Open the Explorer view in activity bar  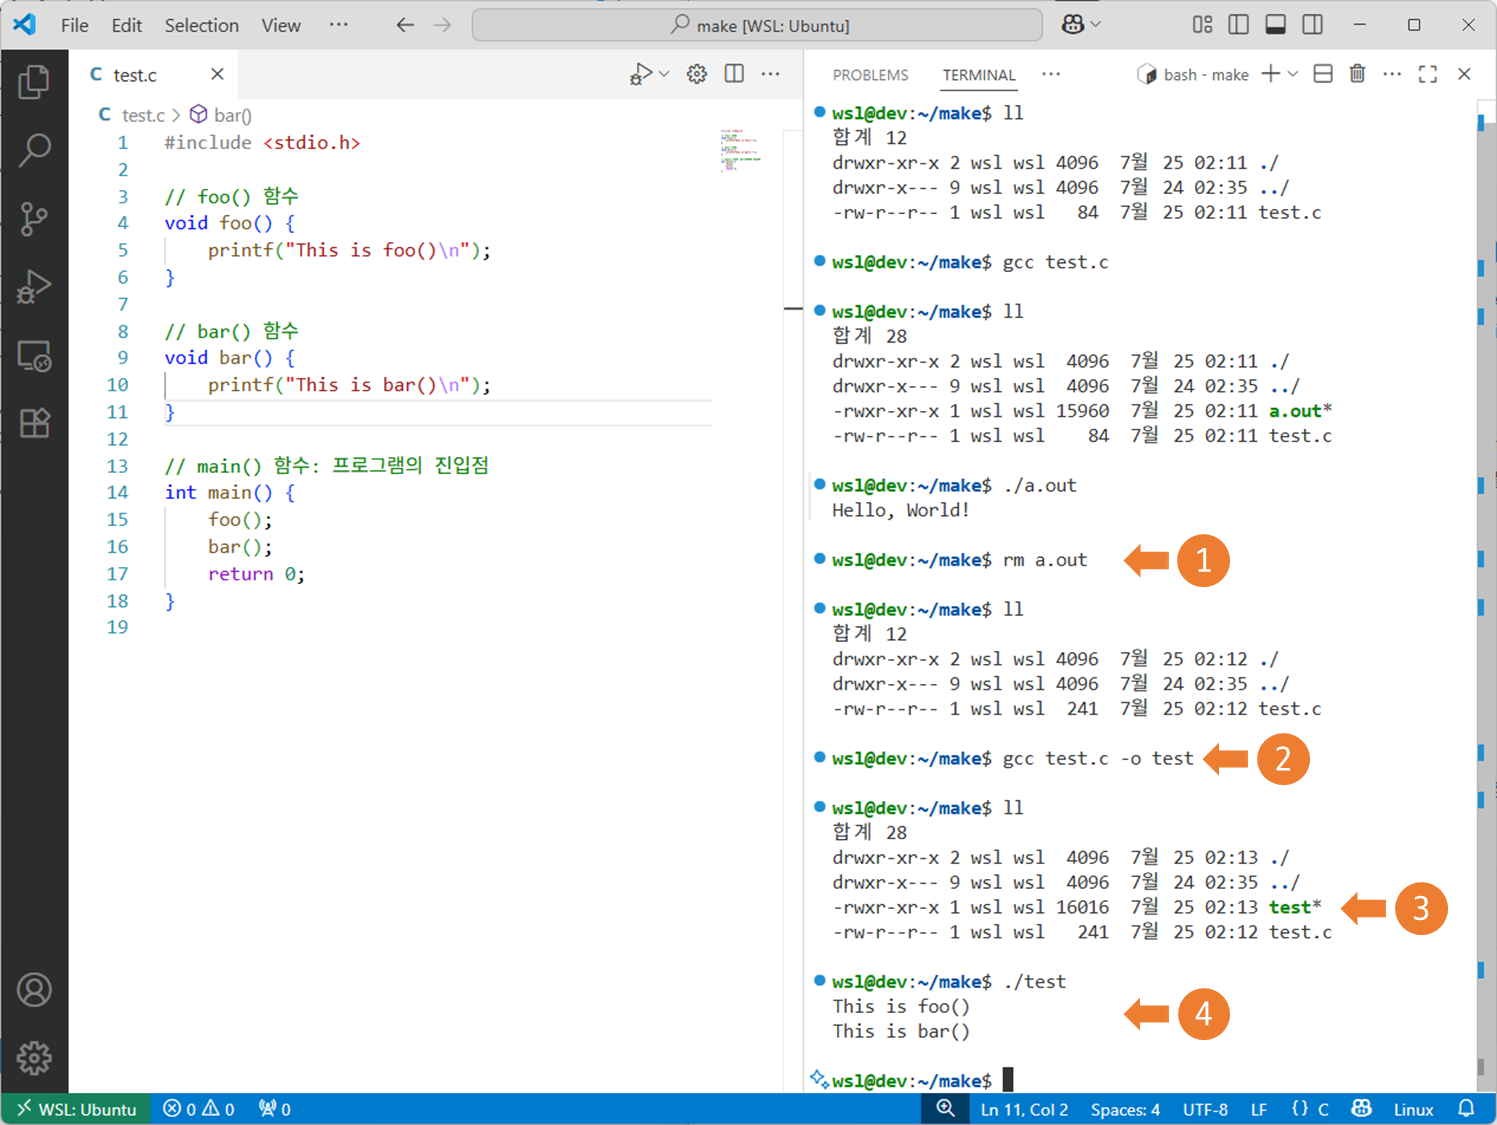(x=34, y=82)
